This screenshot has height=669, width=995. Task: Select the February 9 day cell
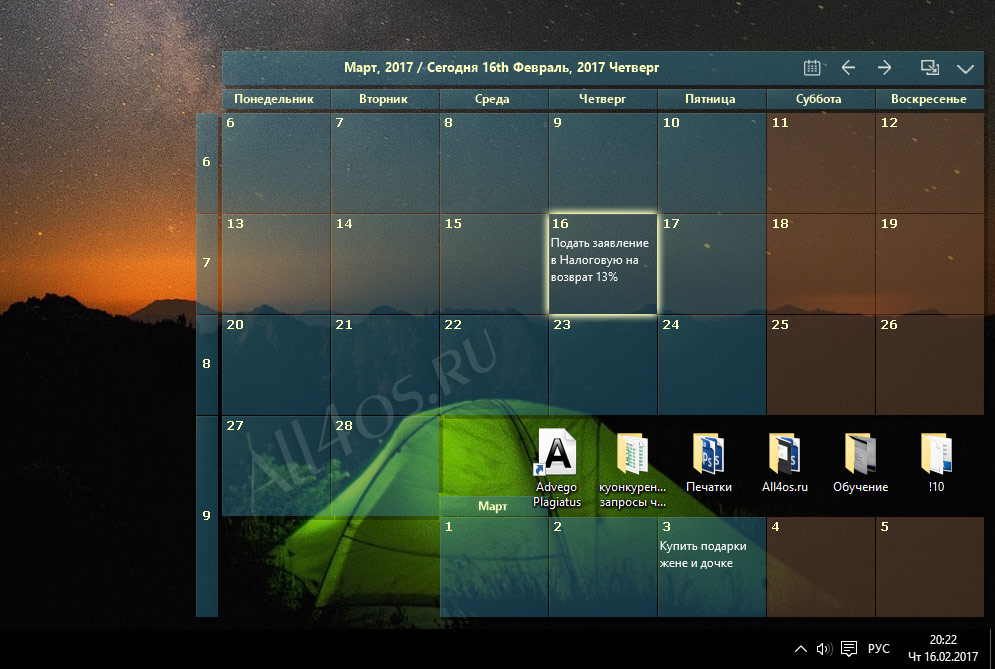tap(603, 162)
